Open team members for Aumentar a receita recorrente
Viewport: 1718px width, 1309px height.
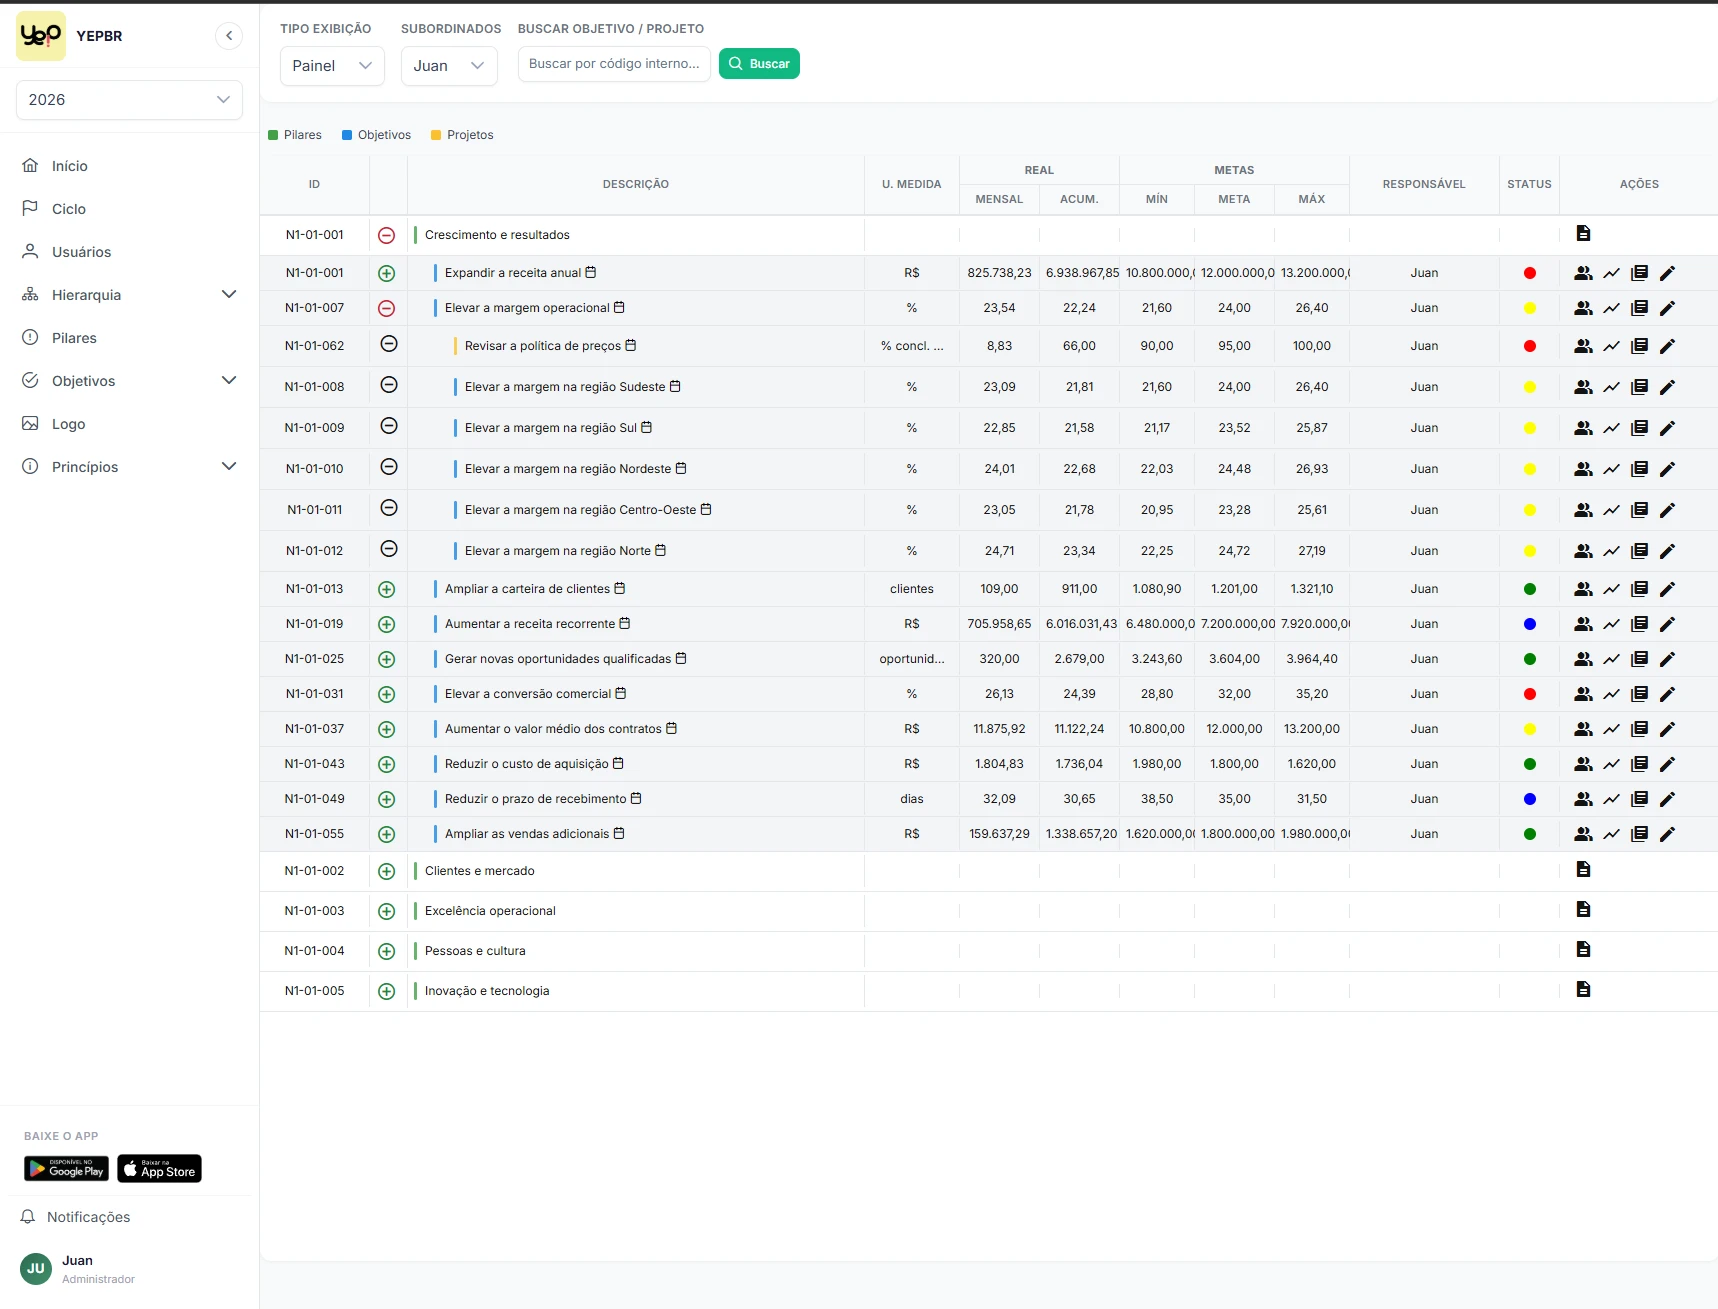tap(1583, 624)
